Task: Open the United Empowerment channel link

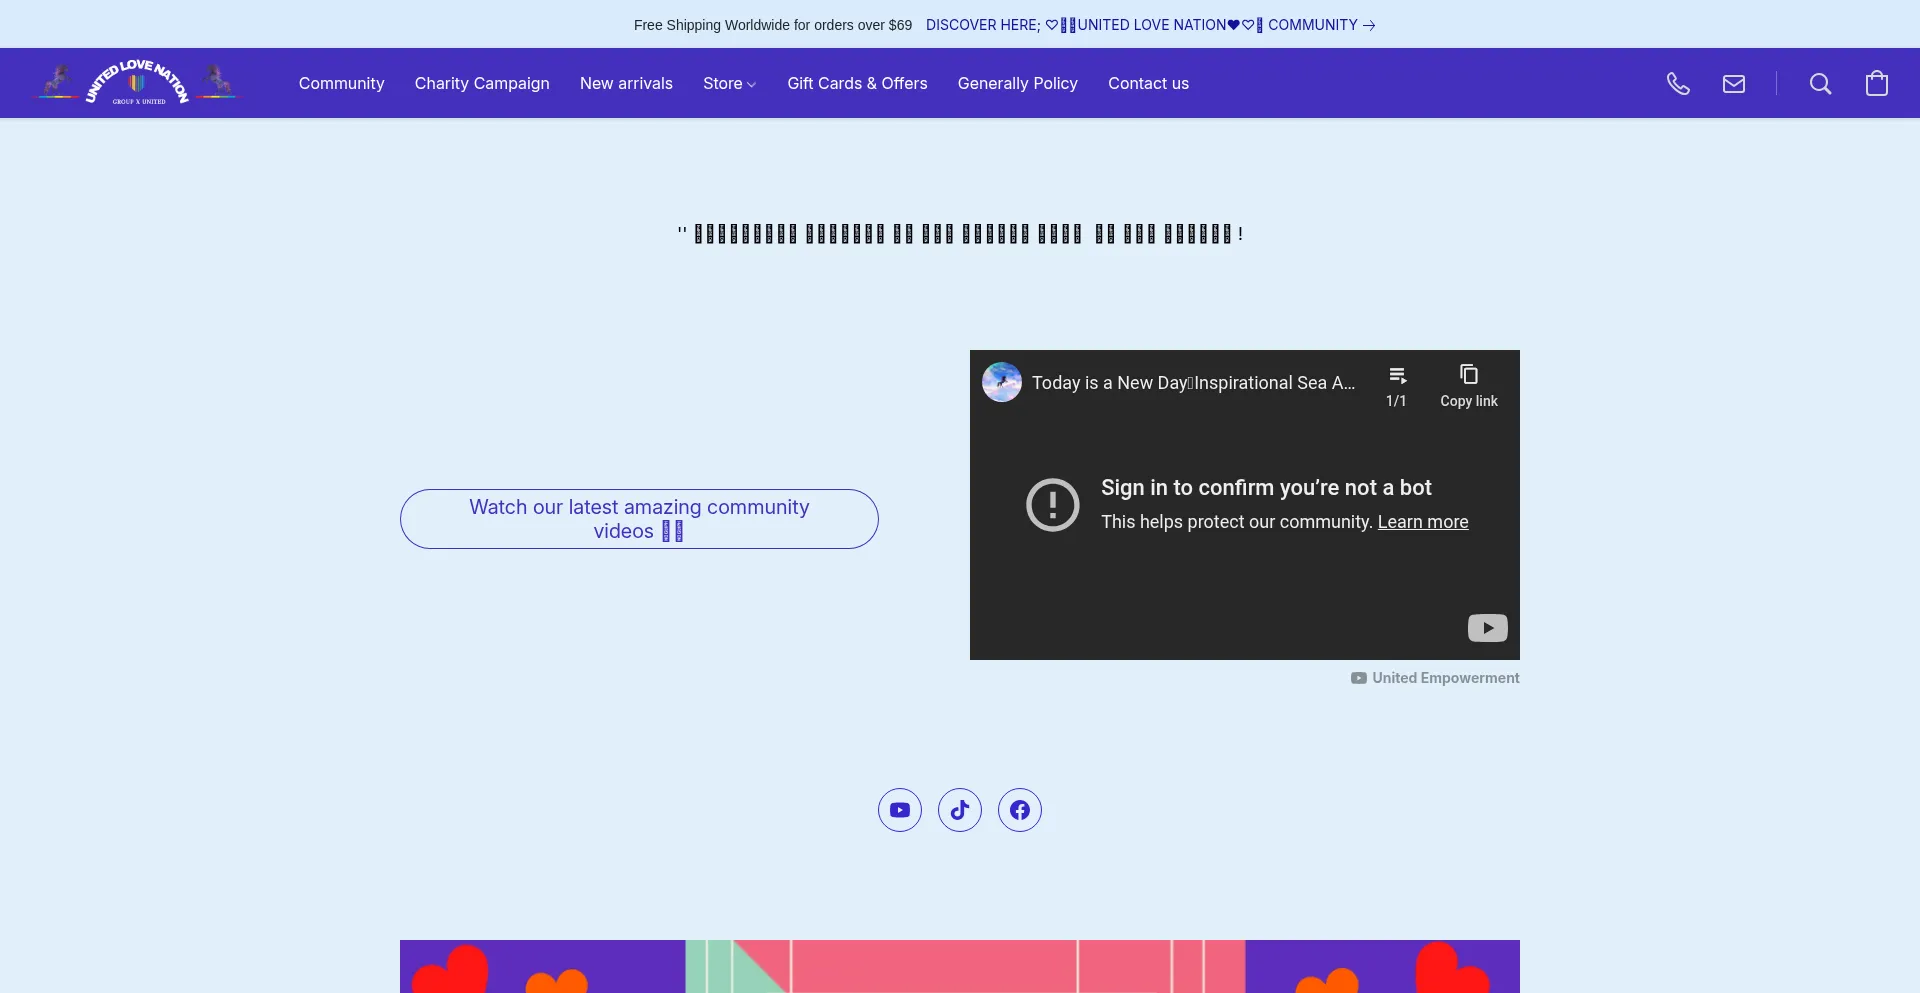Action: tap(1435, 678)
